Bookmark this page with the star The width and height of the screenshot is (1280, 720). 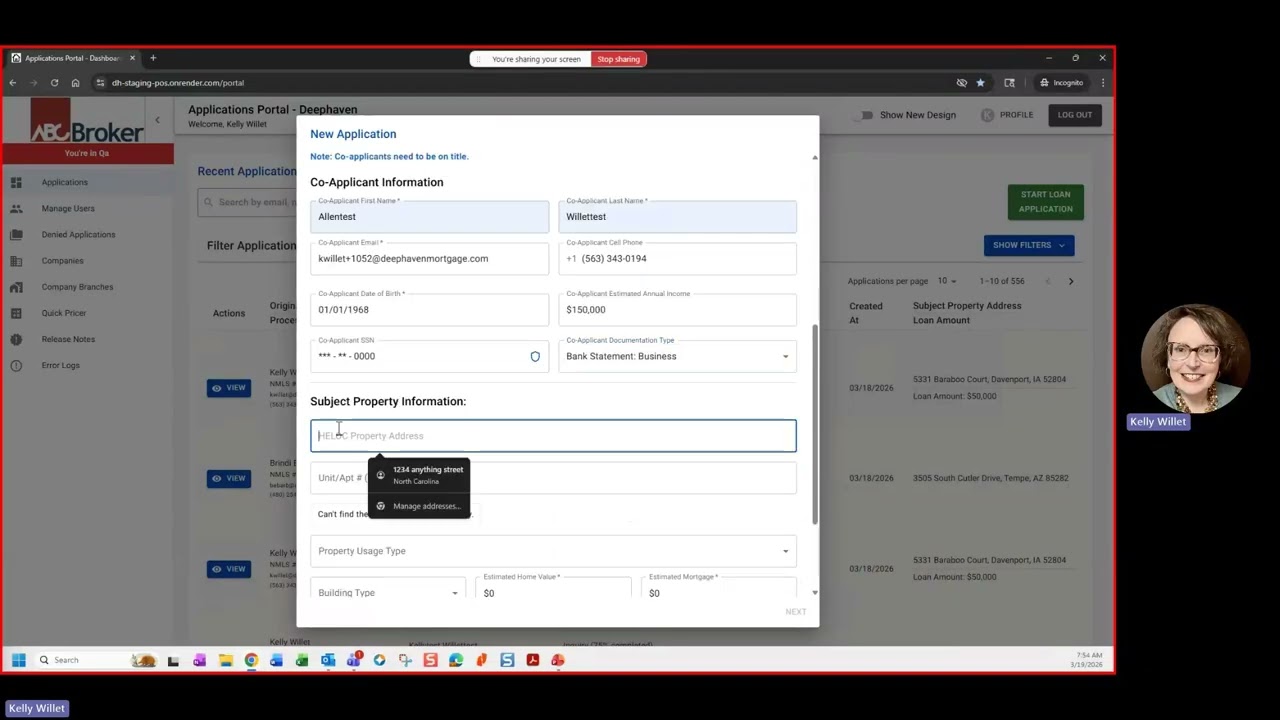(x=980, y=83)
